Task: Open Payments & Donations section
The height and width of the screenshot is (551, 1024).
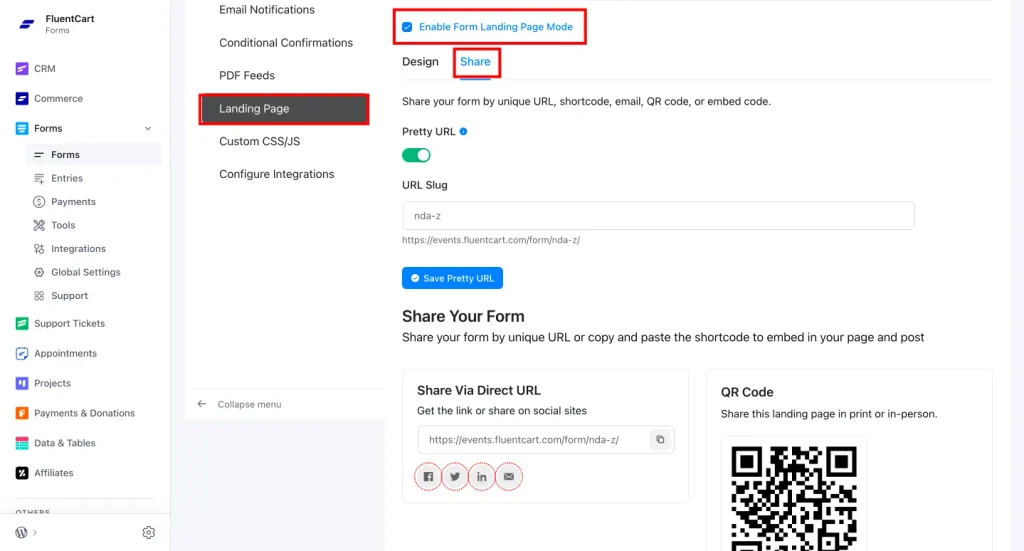Action: [x=84, y=413]
